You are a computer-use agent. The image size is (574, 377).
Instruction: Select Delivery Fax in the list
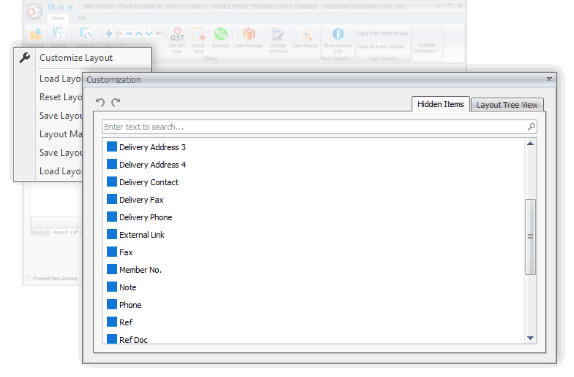141,200
